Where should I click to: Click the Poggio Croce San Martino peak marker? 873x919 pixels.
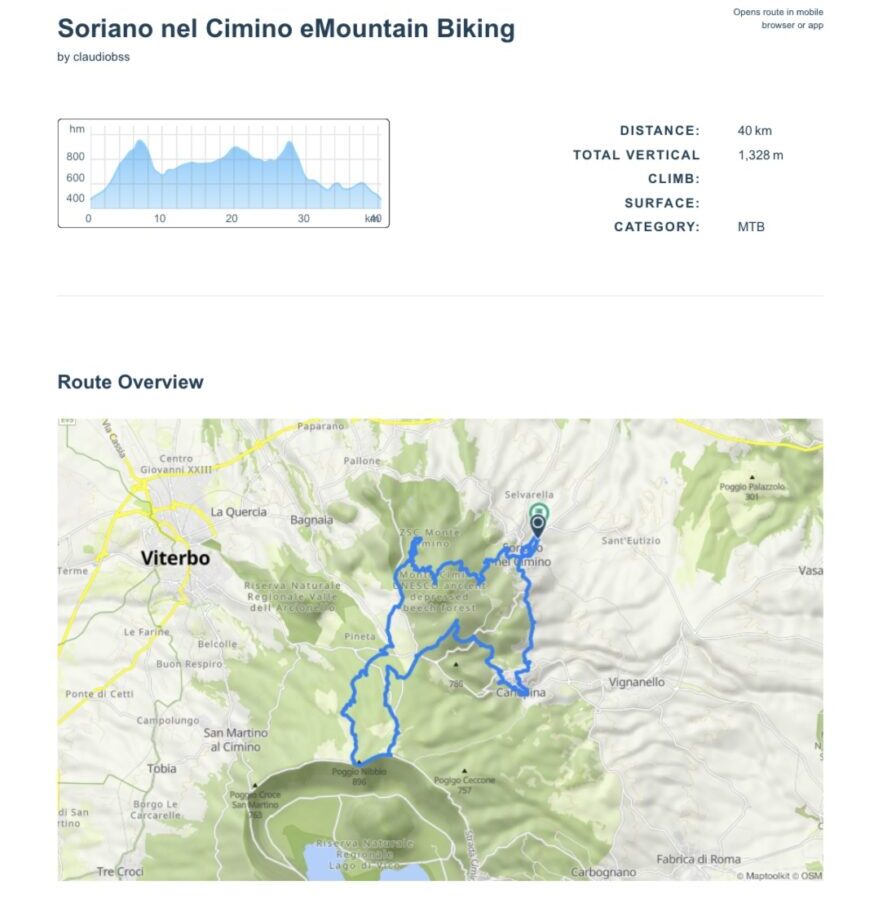tap(255, 786)
